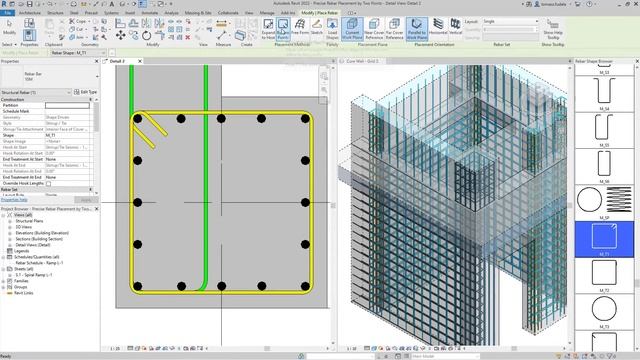
Task: Select the Align tool in Modify panel
Action: click(120, 23)
